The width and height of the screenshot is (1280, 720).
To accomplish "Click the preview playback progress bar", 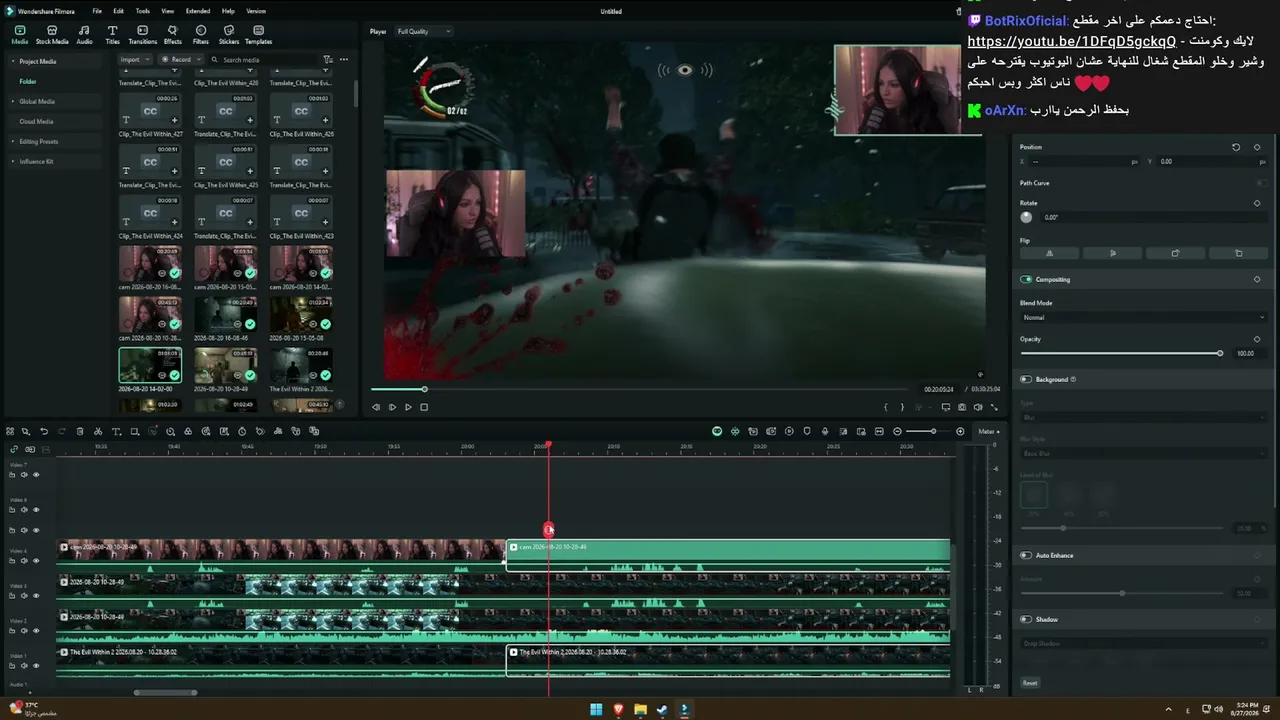I will tap(640, 389).
